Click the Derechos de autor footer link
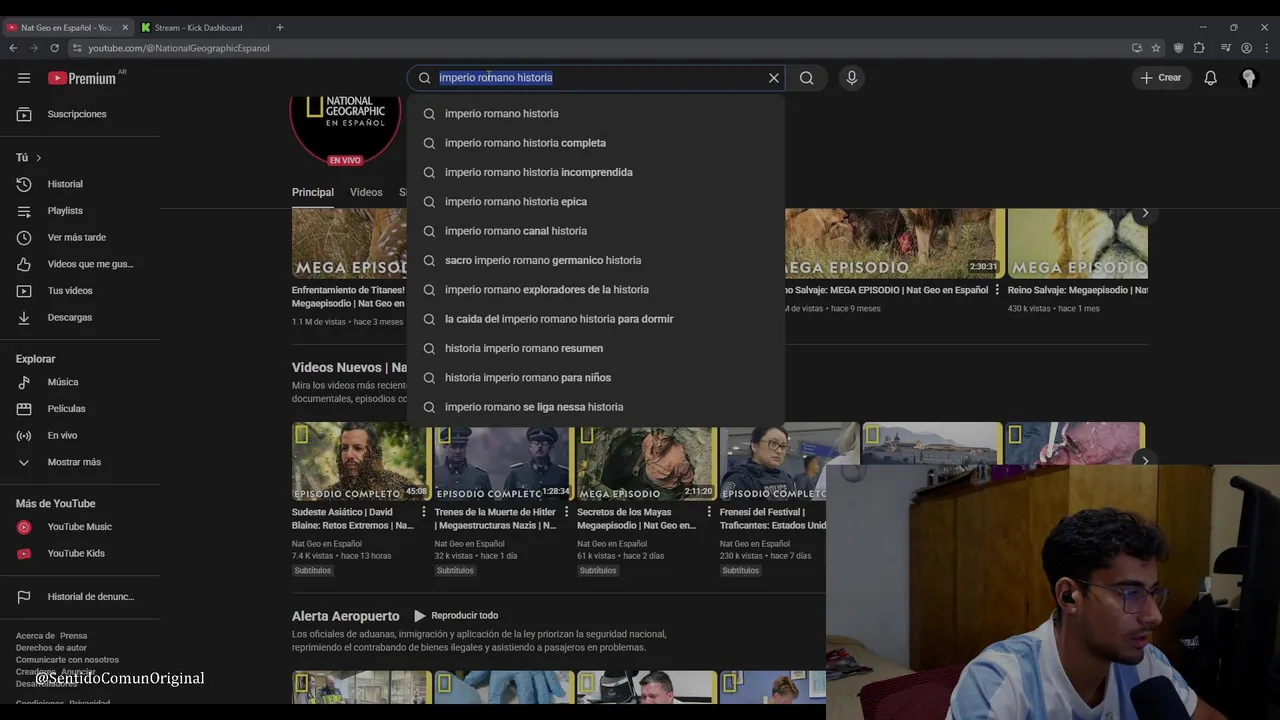 point(51,648)
